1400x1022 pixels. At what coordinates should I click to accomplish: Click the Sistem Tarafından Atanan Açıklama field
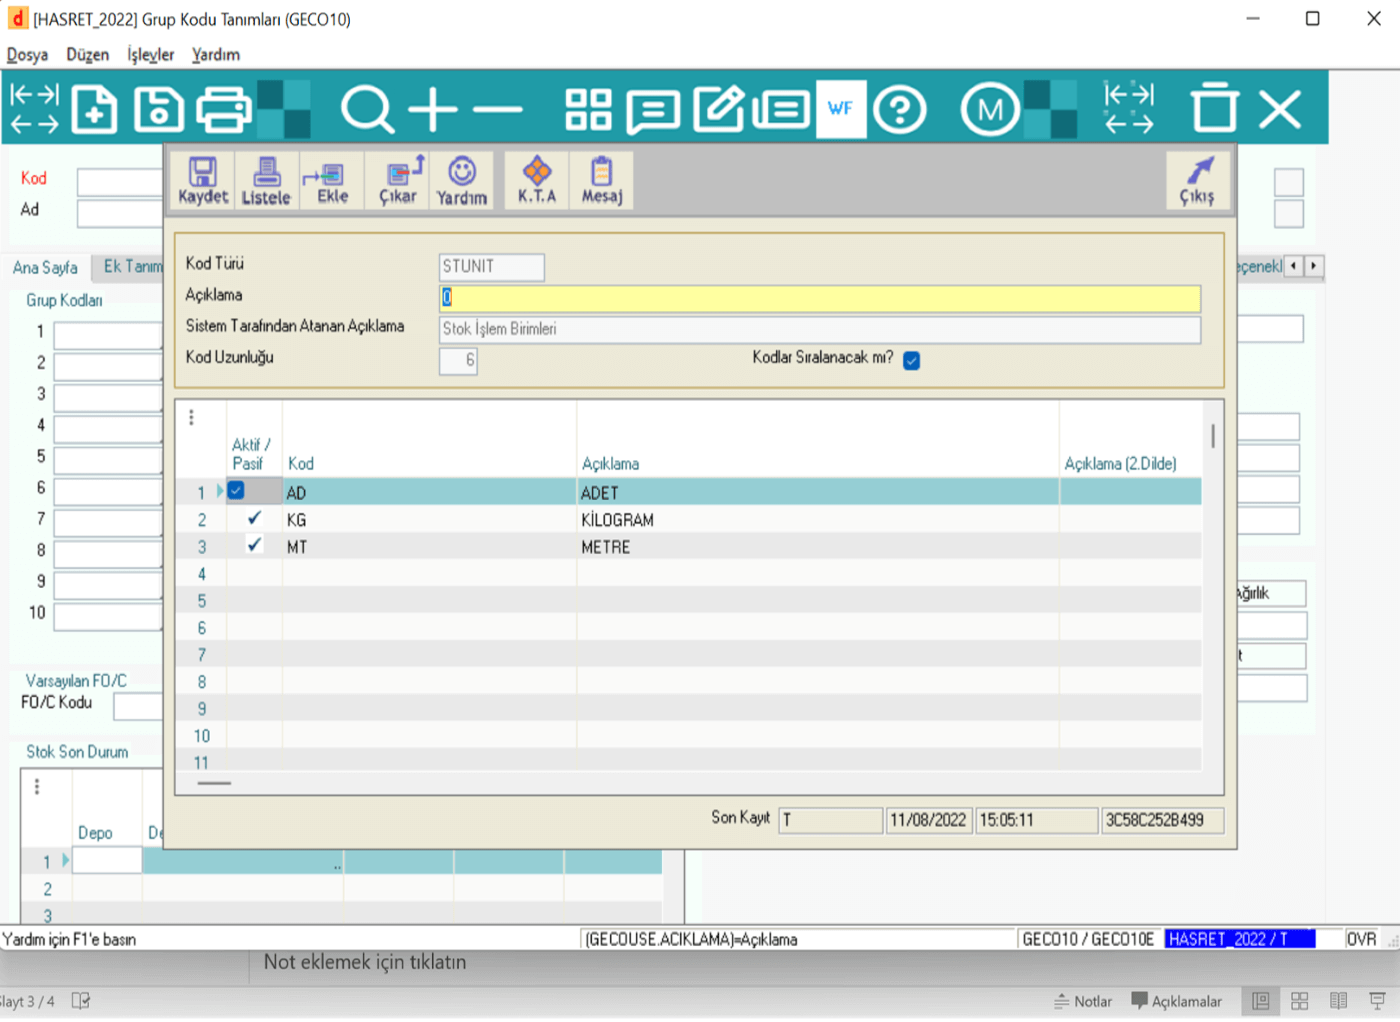[x=820, y=329]
